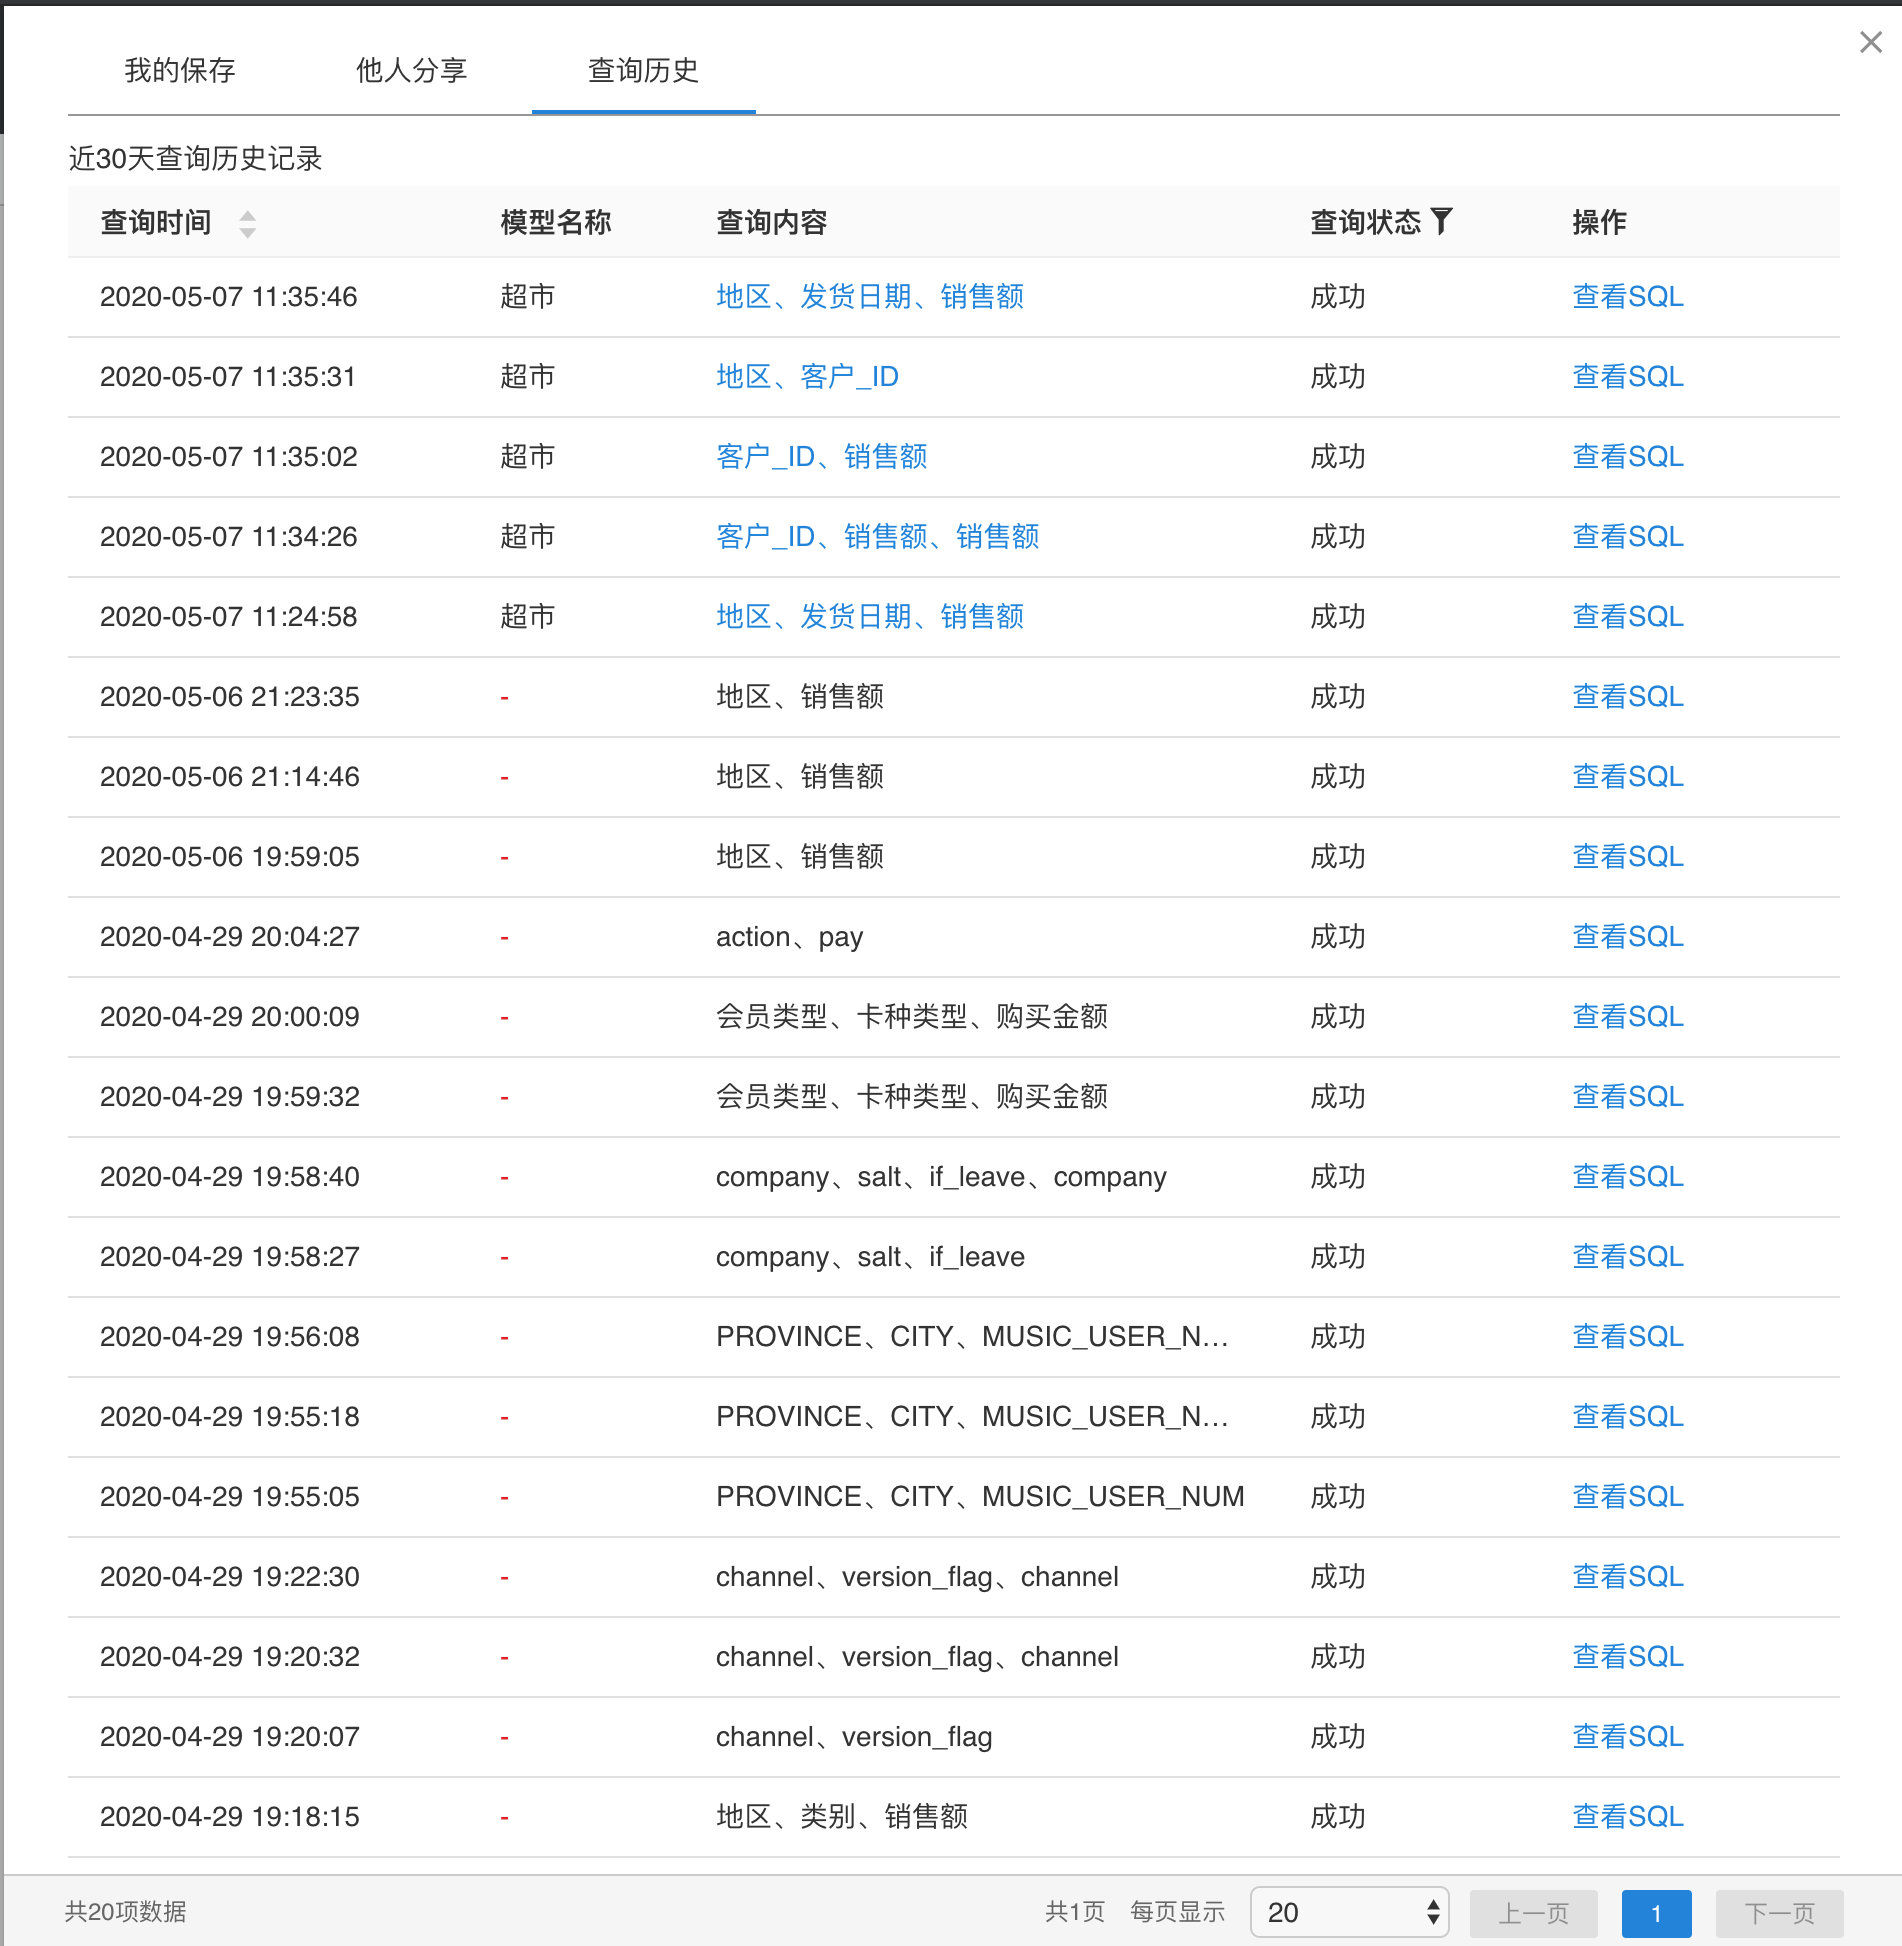
Task: Open query 客户_ID、销售额、销售额
Action: click(x=878, y=537)
